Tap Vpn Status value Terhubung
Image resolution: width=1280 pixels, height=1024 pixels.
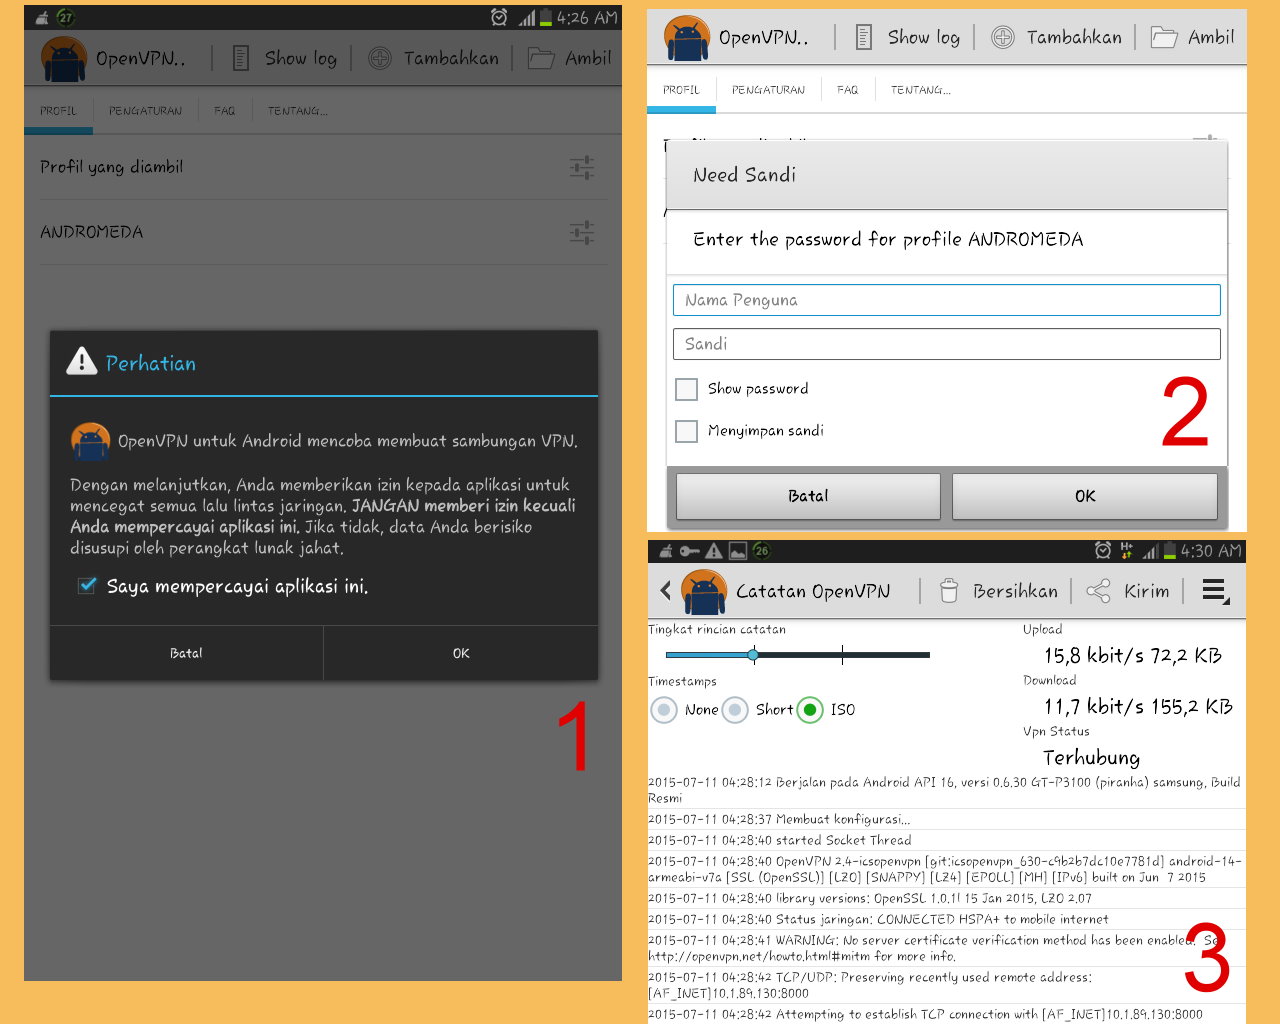[x=1091, y=758]
